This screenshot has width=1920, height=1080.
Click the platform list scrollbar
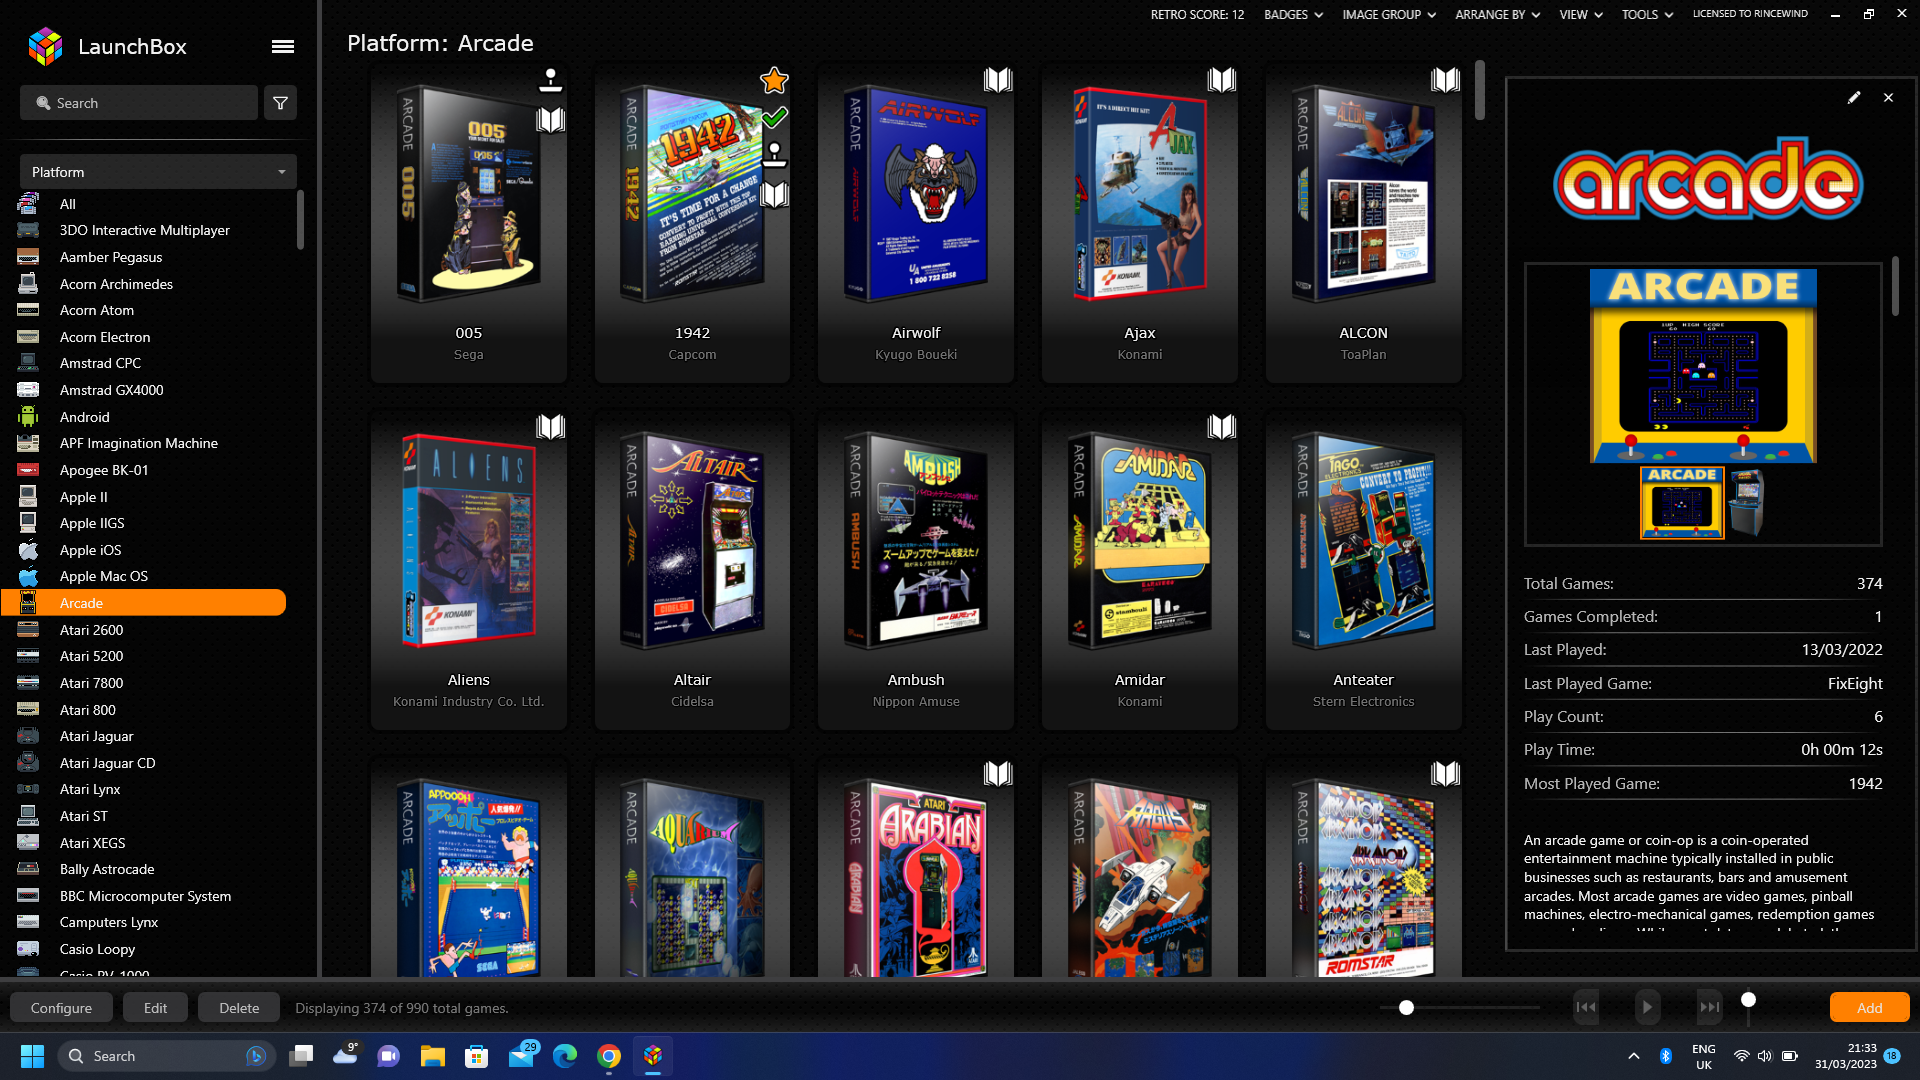tap(300, 220)
